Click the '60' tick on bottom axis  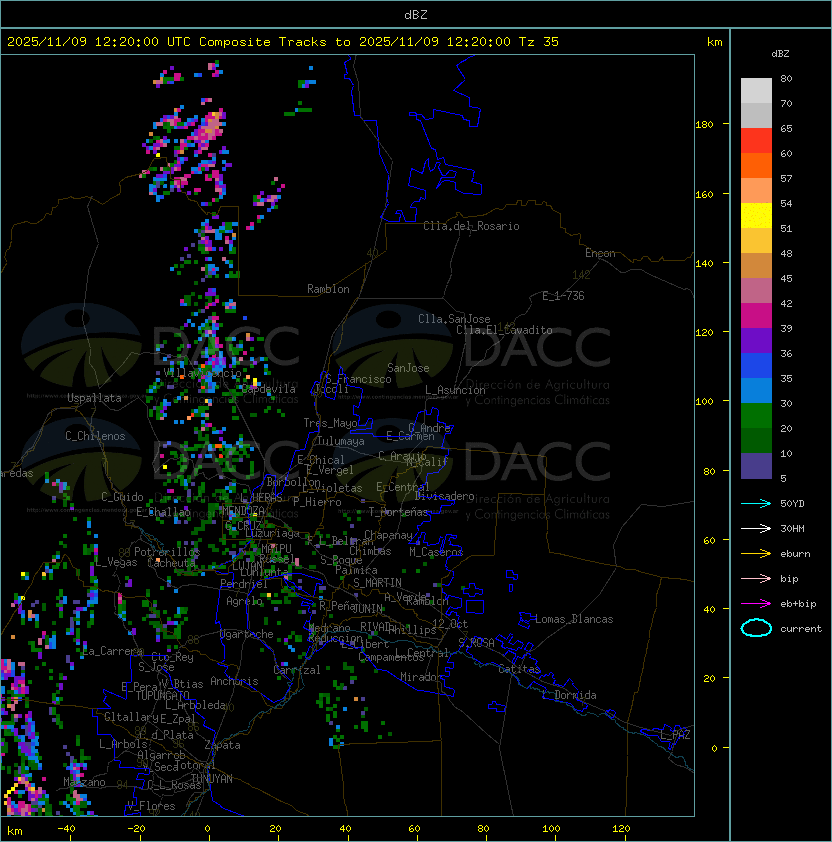[x=414, y=829]
